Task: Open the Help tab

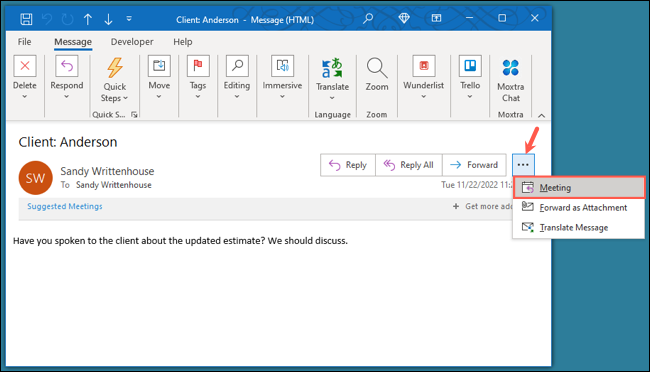Action: [x=182, y=42]
